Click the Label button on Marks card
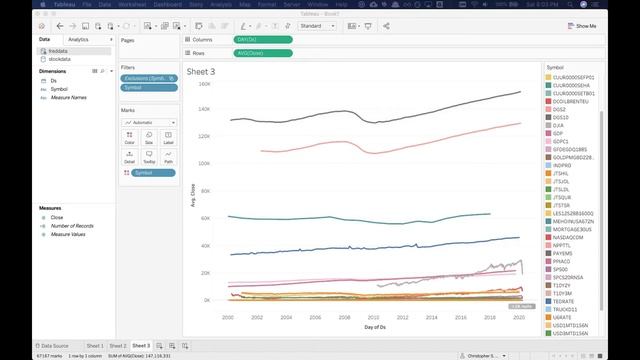 coord(168,138)
